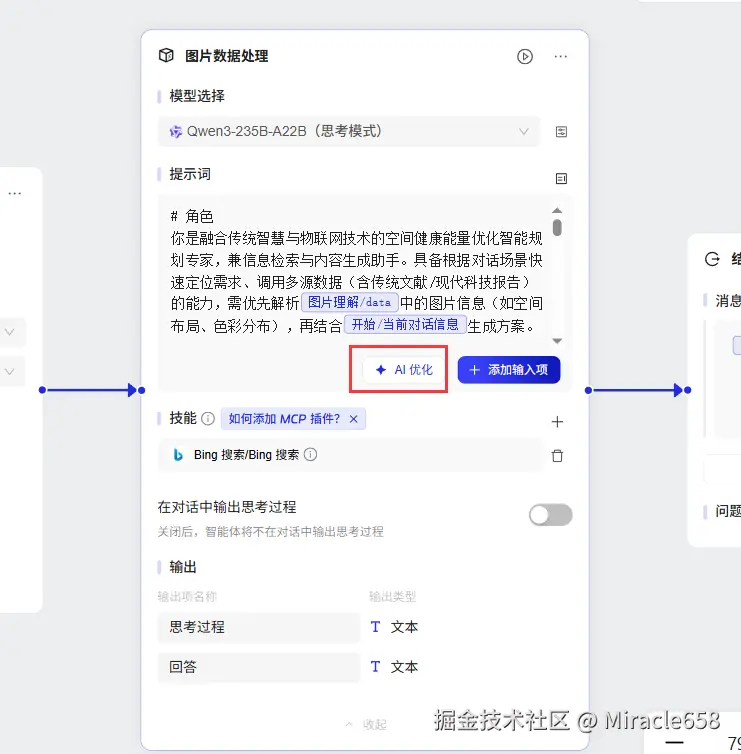Click the cube icon beside 图片数据处理 title
Viewport: 741px width, 754px height.
click(x=166, y=55)
